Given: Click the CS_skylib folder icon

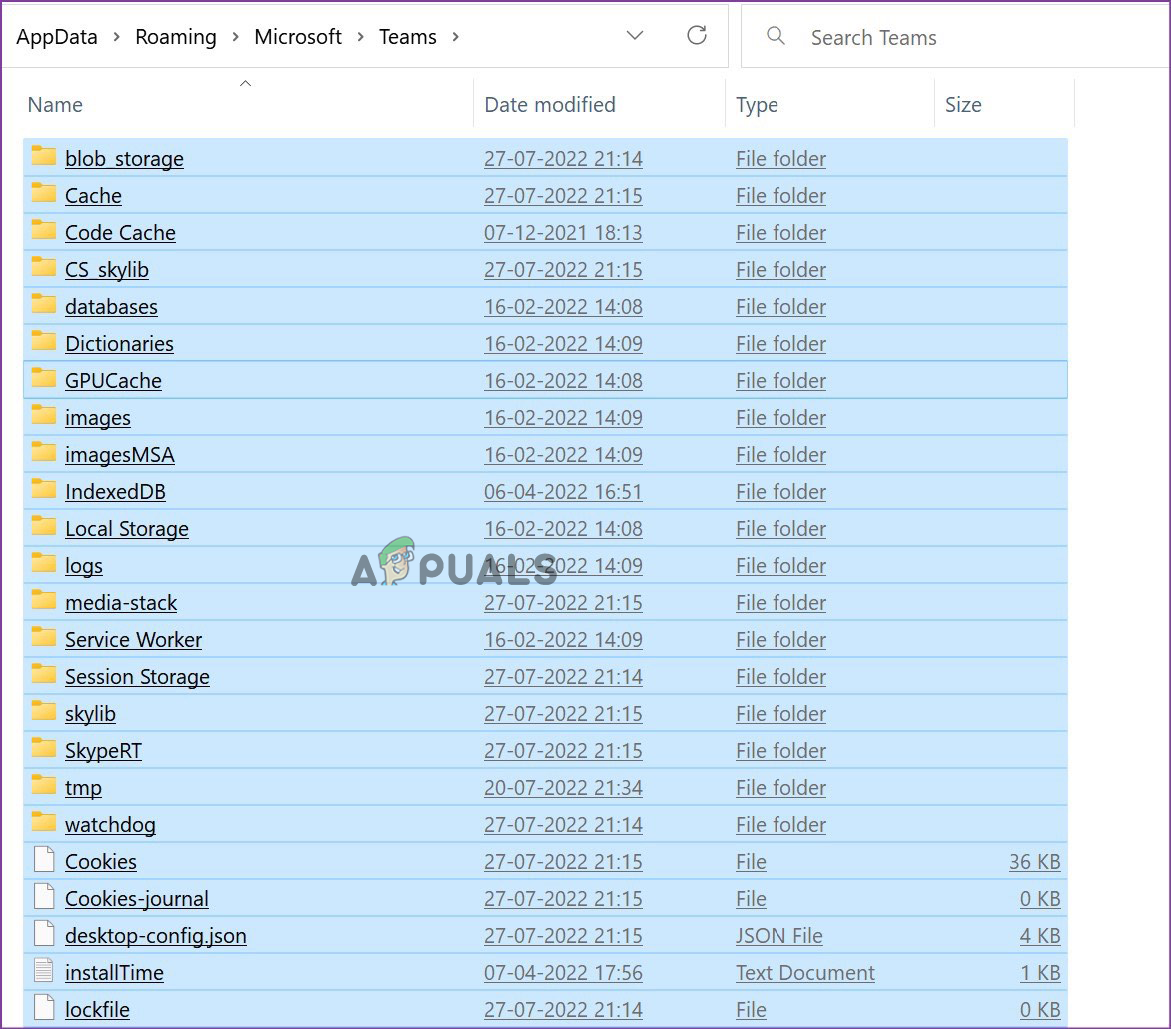Looking at the screenshot, I should pyautogui.click(x=44, y=267).
